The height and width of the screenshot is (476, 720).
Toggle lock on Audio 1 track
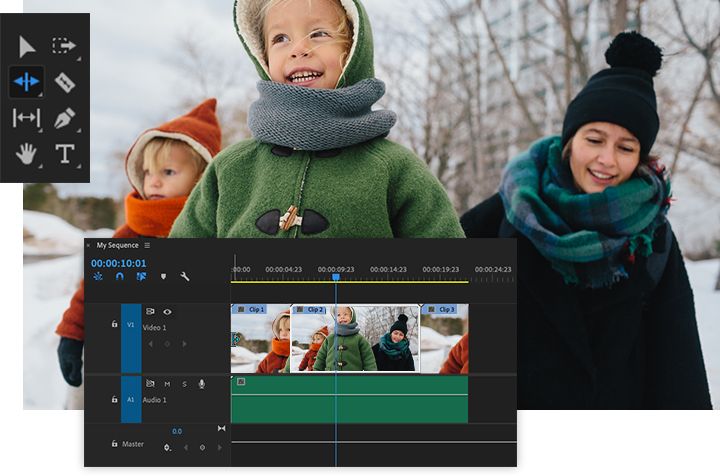114,399
